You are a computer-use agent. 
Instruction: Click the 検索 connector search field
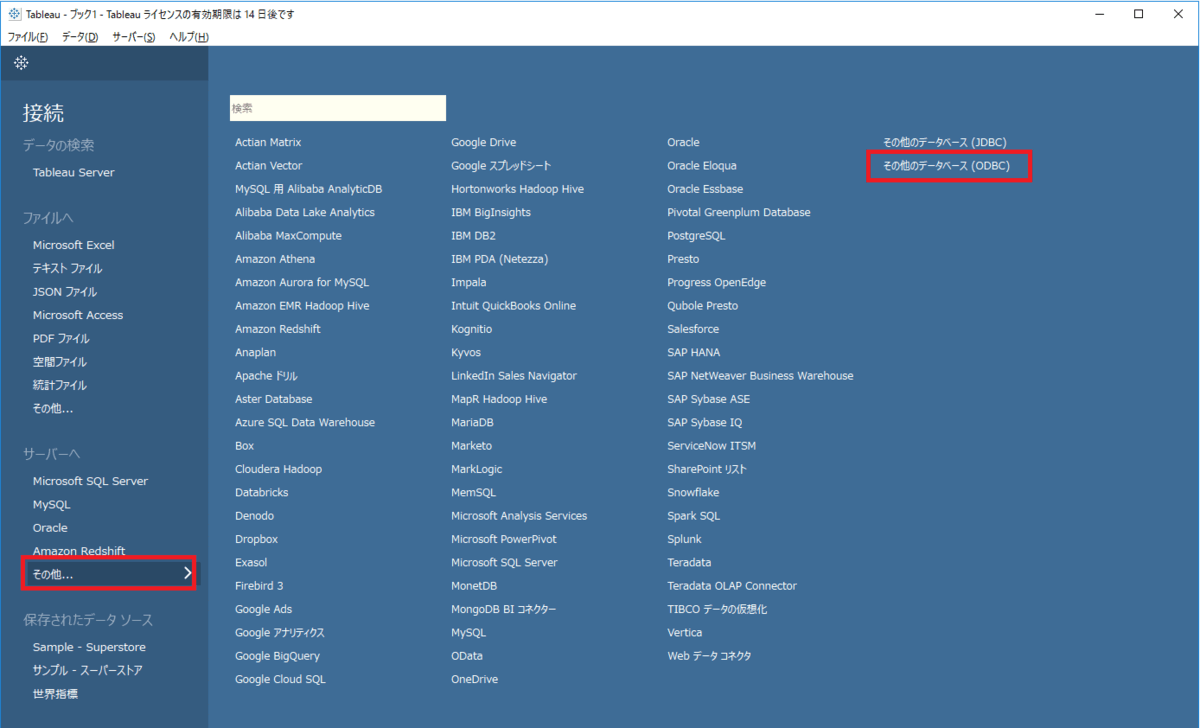coord(338,108)
